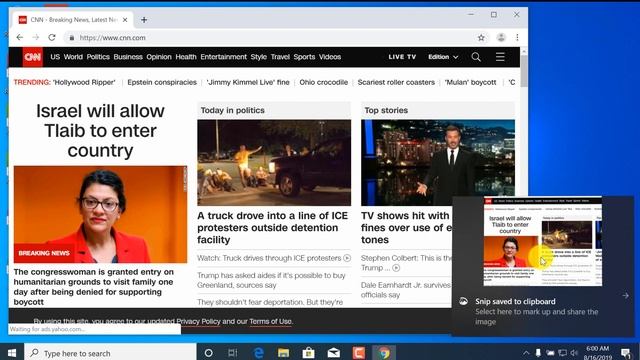Open TV shows hit with fines headline
This screenshot has height=360, width=640.
coord(406,228)
